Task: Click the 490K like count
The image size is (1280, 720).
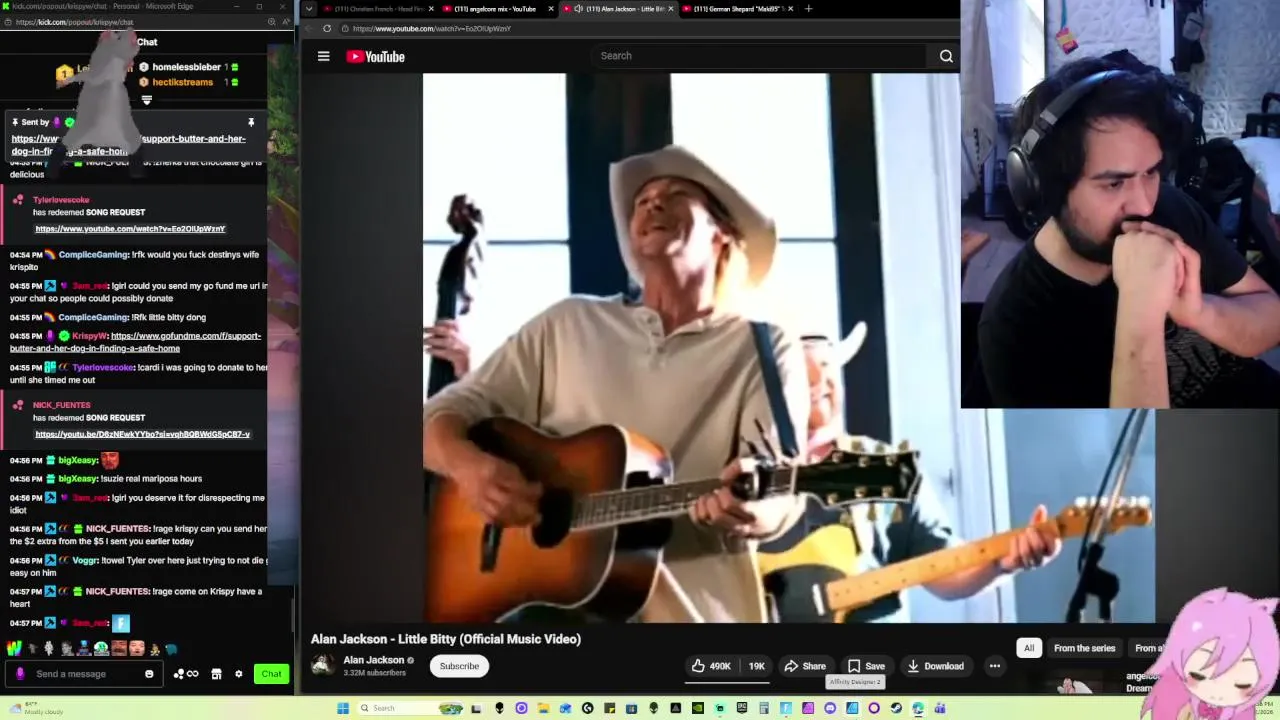Action: tap(720, 666)
